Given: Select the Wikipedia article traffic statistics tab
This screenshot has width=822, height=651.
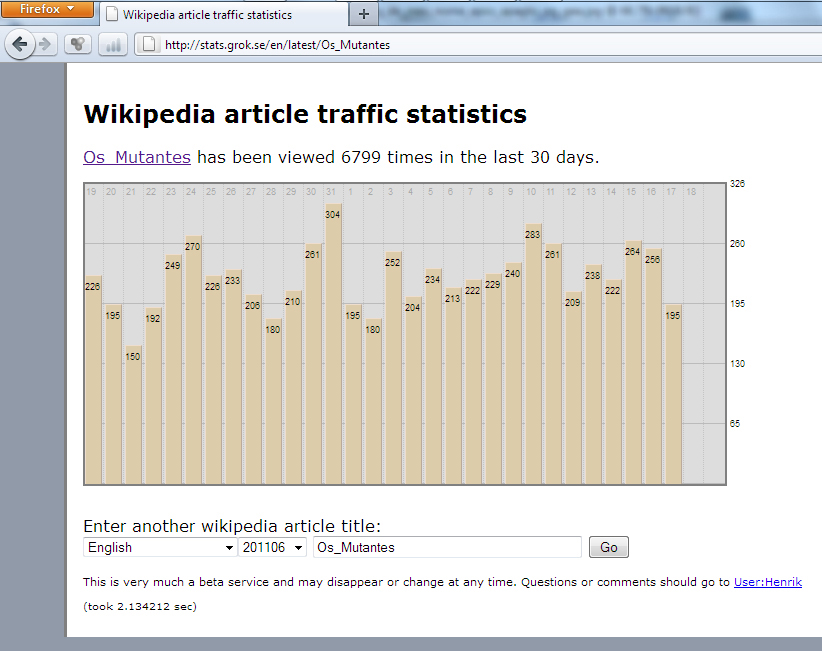Looking at the screenshot, I should pyautogui.click(x=220, y=15).
